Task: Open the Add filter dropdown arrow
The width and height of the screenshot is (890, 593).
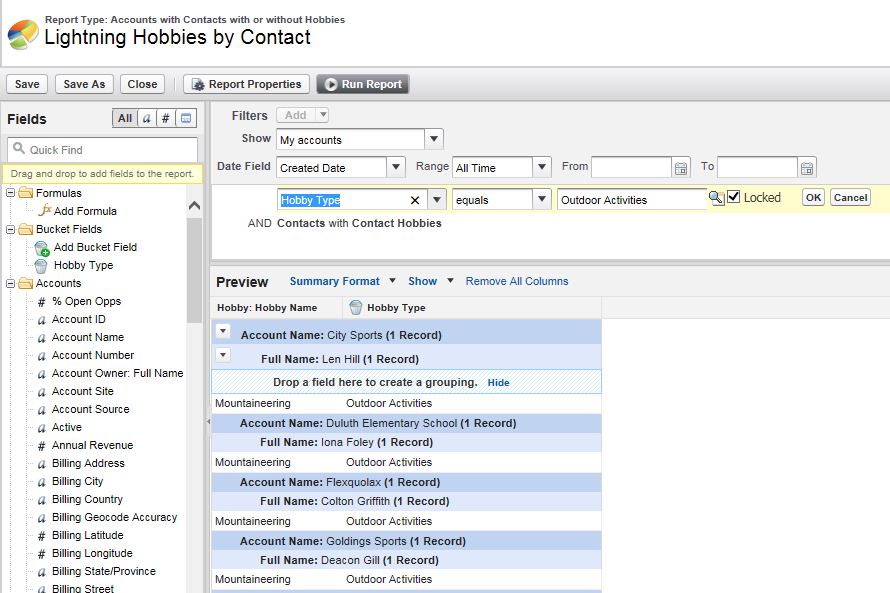Action: [322, 115]
